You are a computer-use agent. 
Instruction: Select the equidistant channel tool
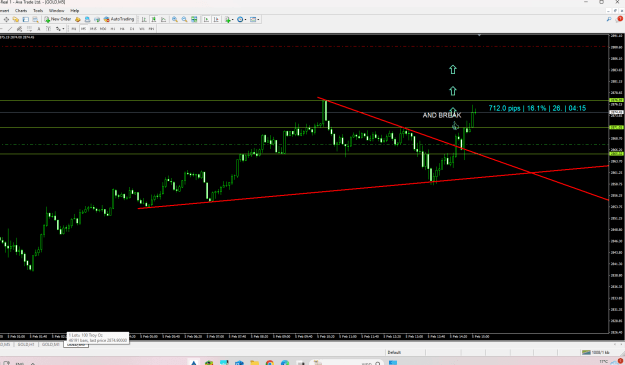coord(20,29)
